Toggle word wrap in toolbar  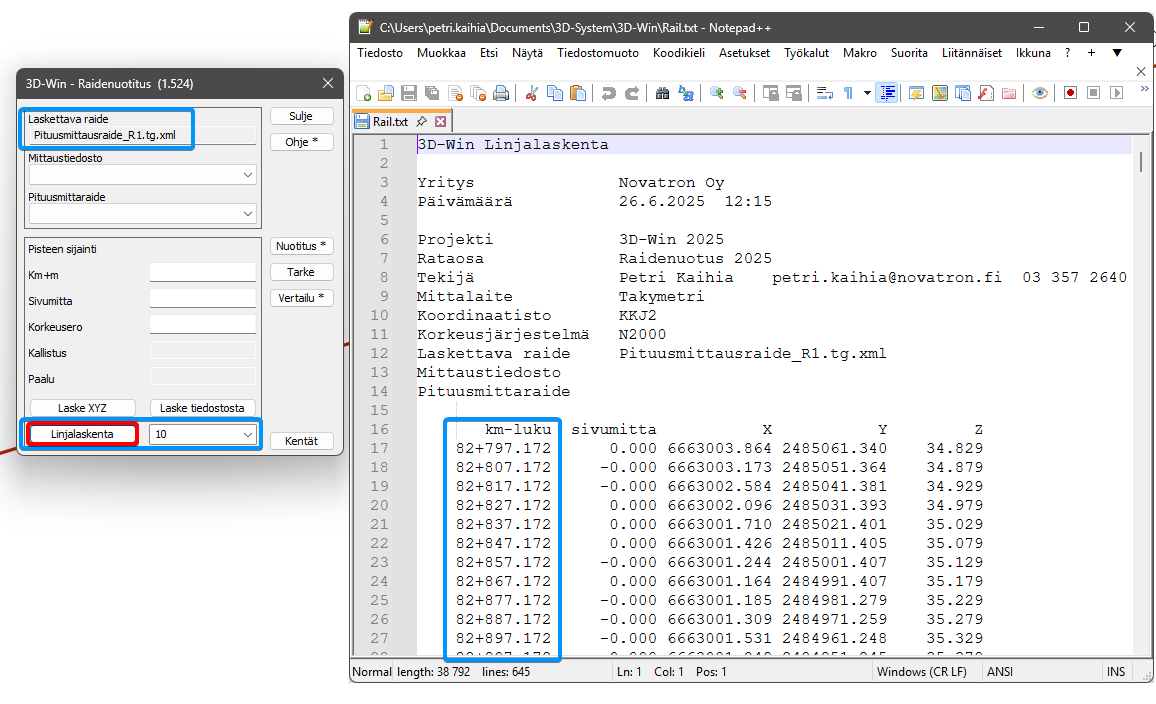[x=825, y=93]
